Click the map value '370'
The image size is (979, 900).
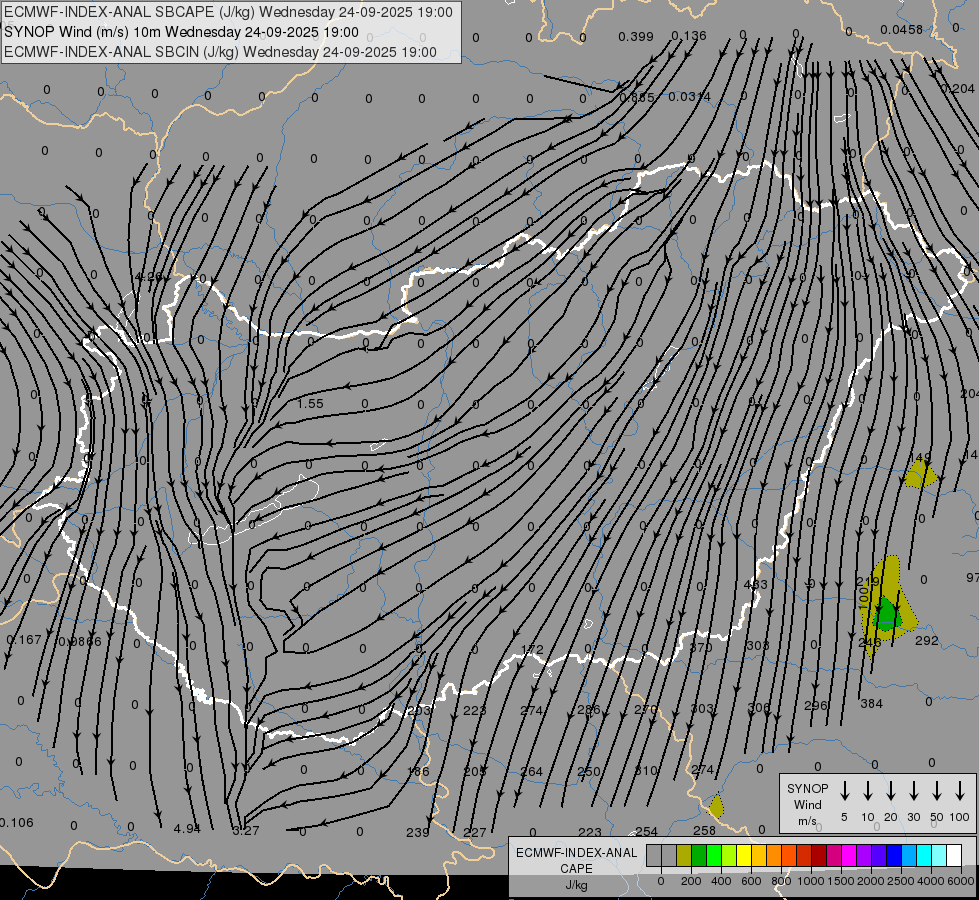701,647
